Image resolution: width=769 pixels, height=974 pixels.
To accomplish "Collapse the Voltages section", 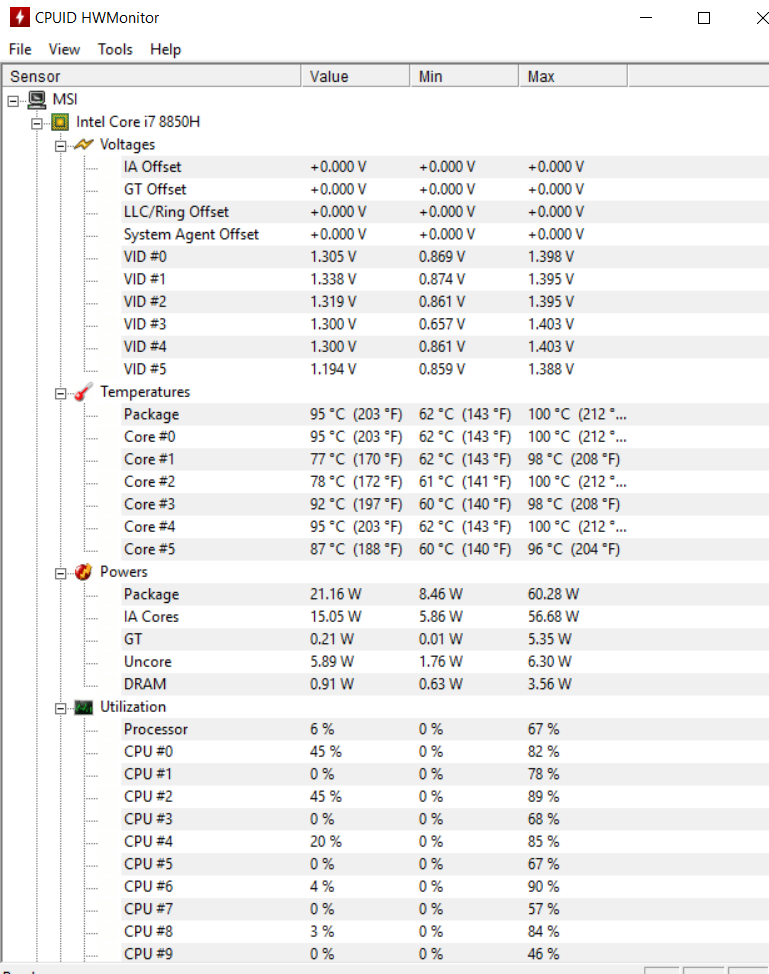I will click(x=60, y=146).
